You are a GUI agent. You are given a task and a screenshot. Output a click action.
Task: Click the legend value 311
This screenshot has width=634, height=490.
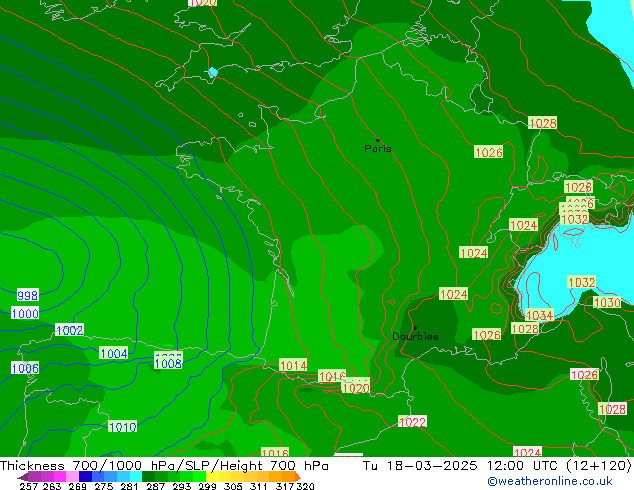click(259, 486)
